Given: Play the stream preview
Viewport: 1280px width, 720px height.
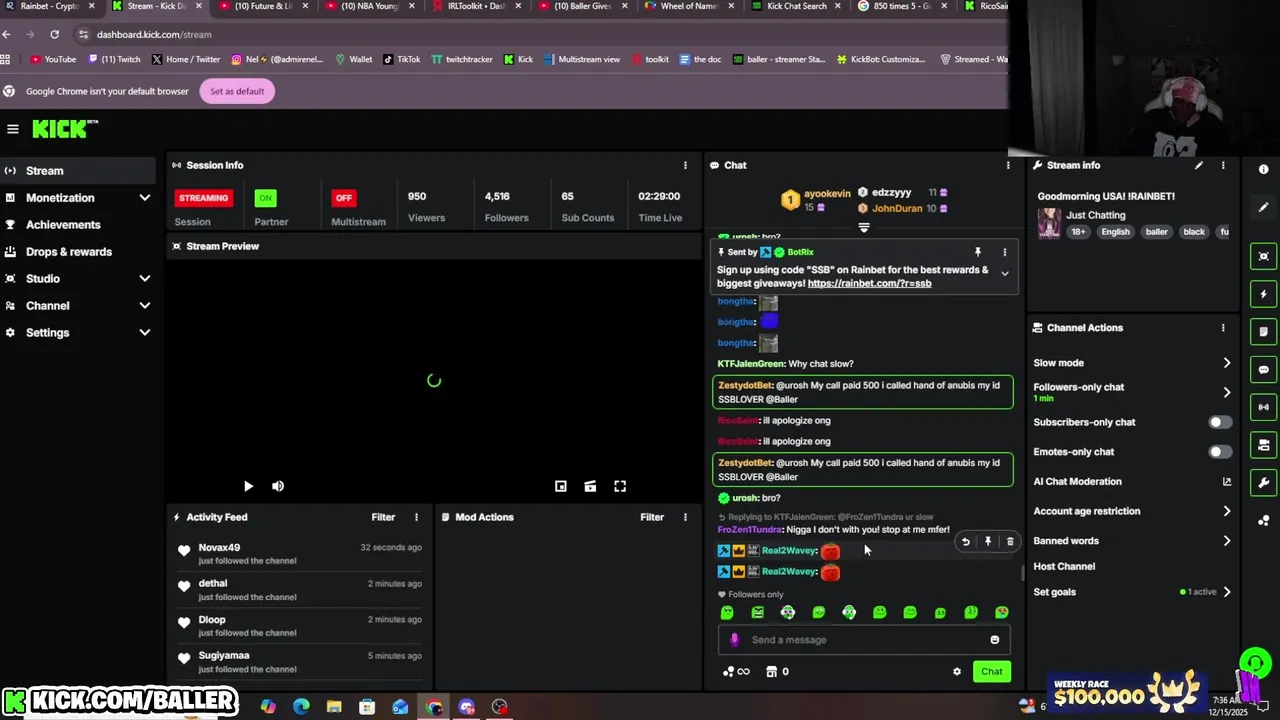Looking at the screenshot, I should pos(248,486).
